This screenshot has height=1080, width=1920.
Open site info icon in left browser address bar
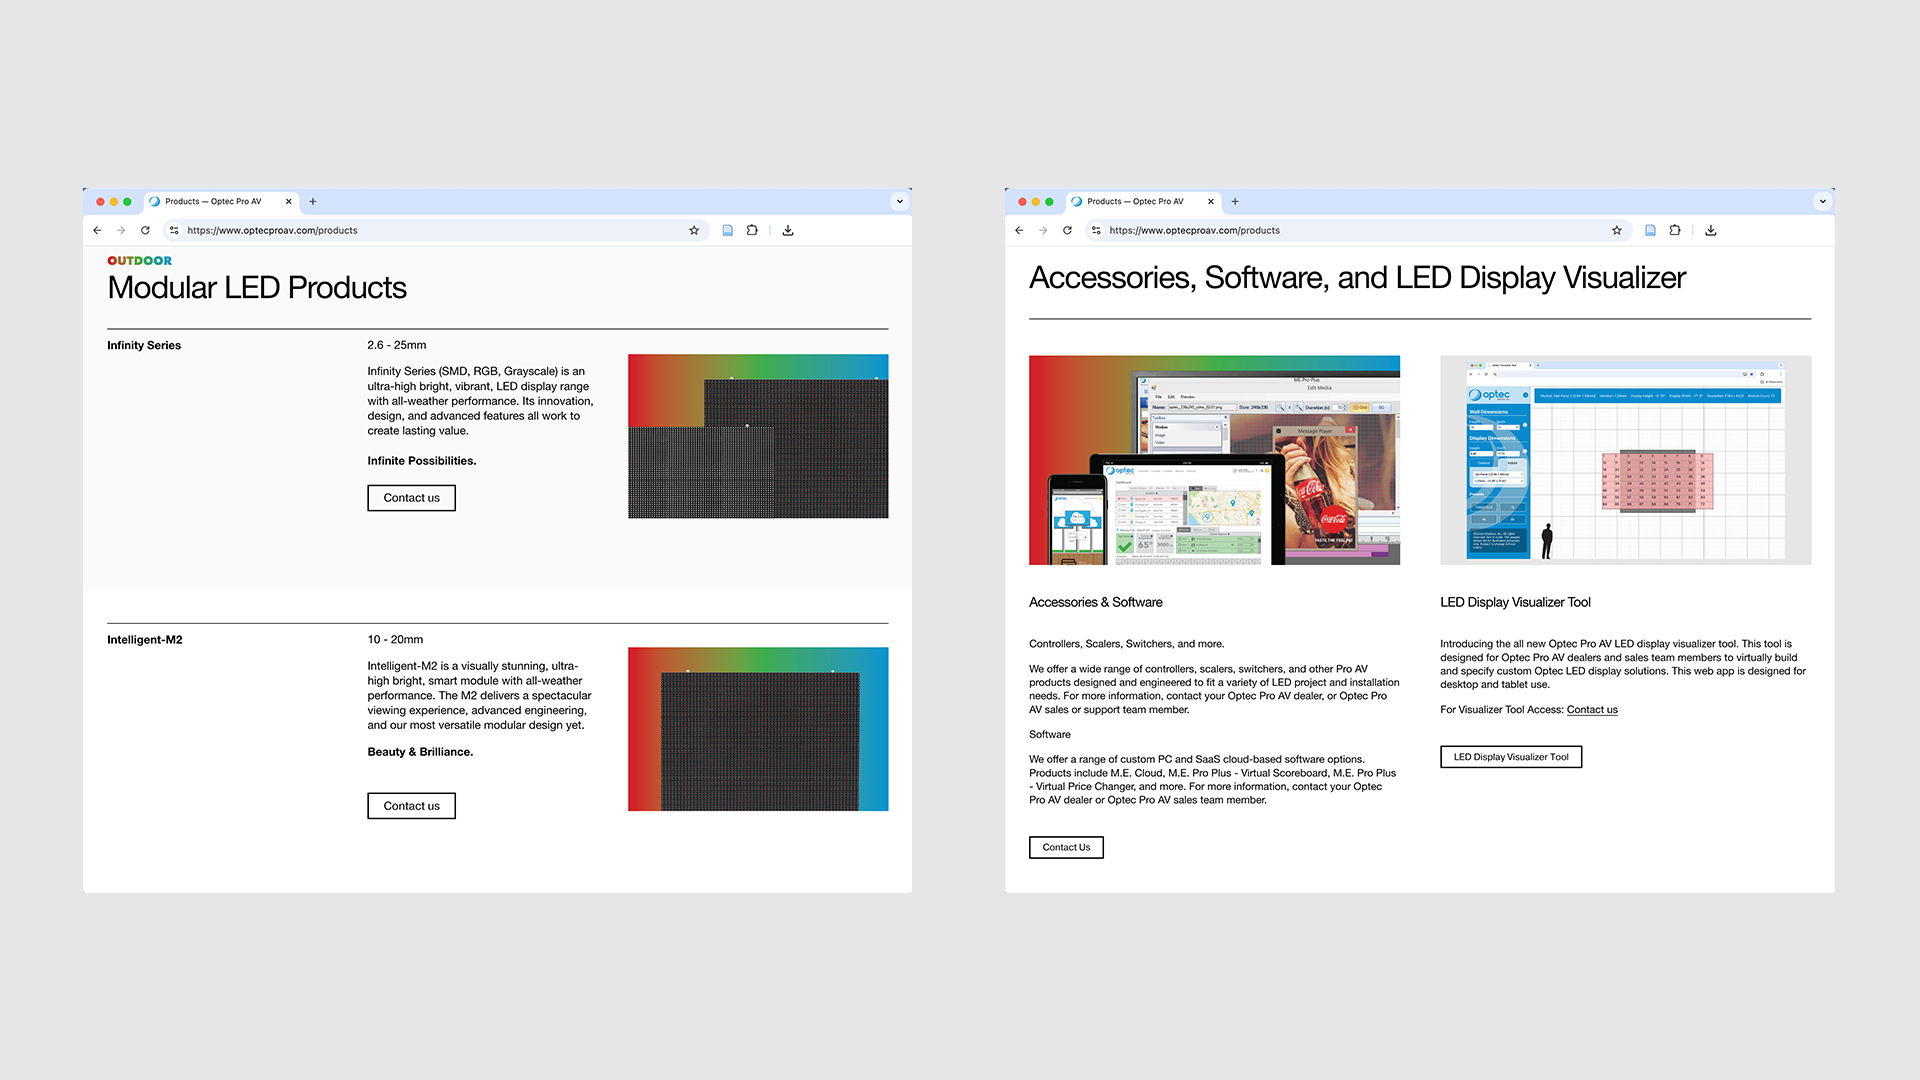(174, 230)
